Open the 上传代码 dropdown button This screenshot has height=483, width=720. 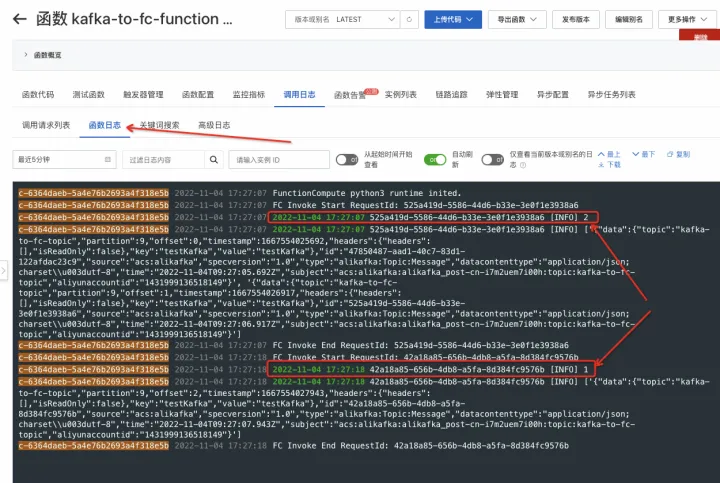coord(453,19)
